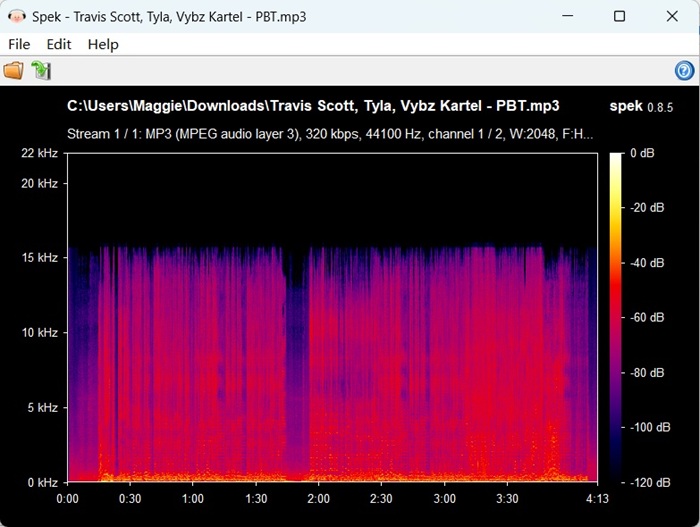Click the 3:30 time label
The width and height of the screenshot is (700, 527).
507,498
